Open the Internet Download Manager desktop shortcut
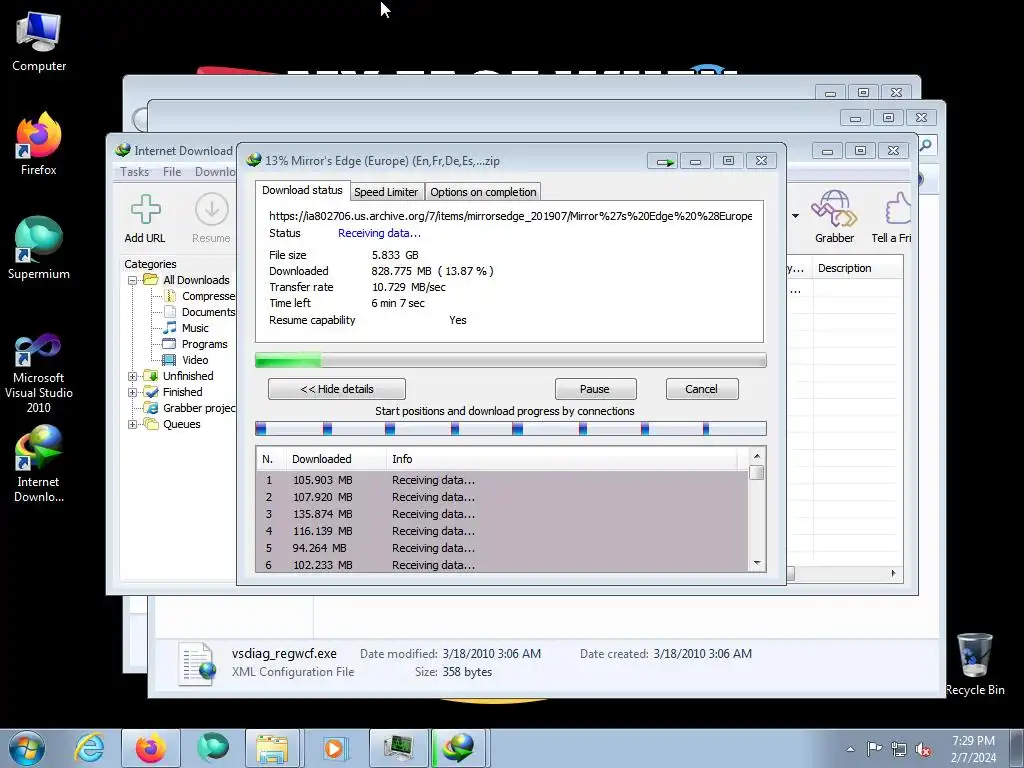Viewport: 1024px width, 768px height. pos(39,464)
